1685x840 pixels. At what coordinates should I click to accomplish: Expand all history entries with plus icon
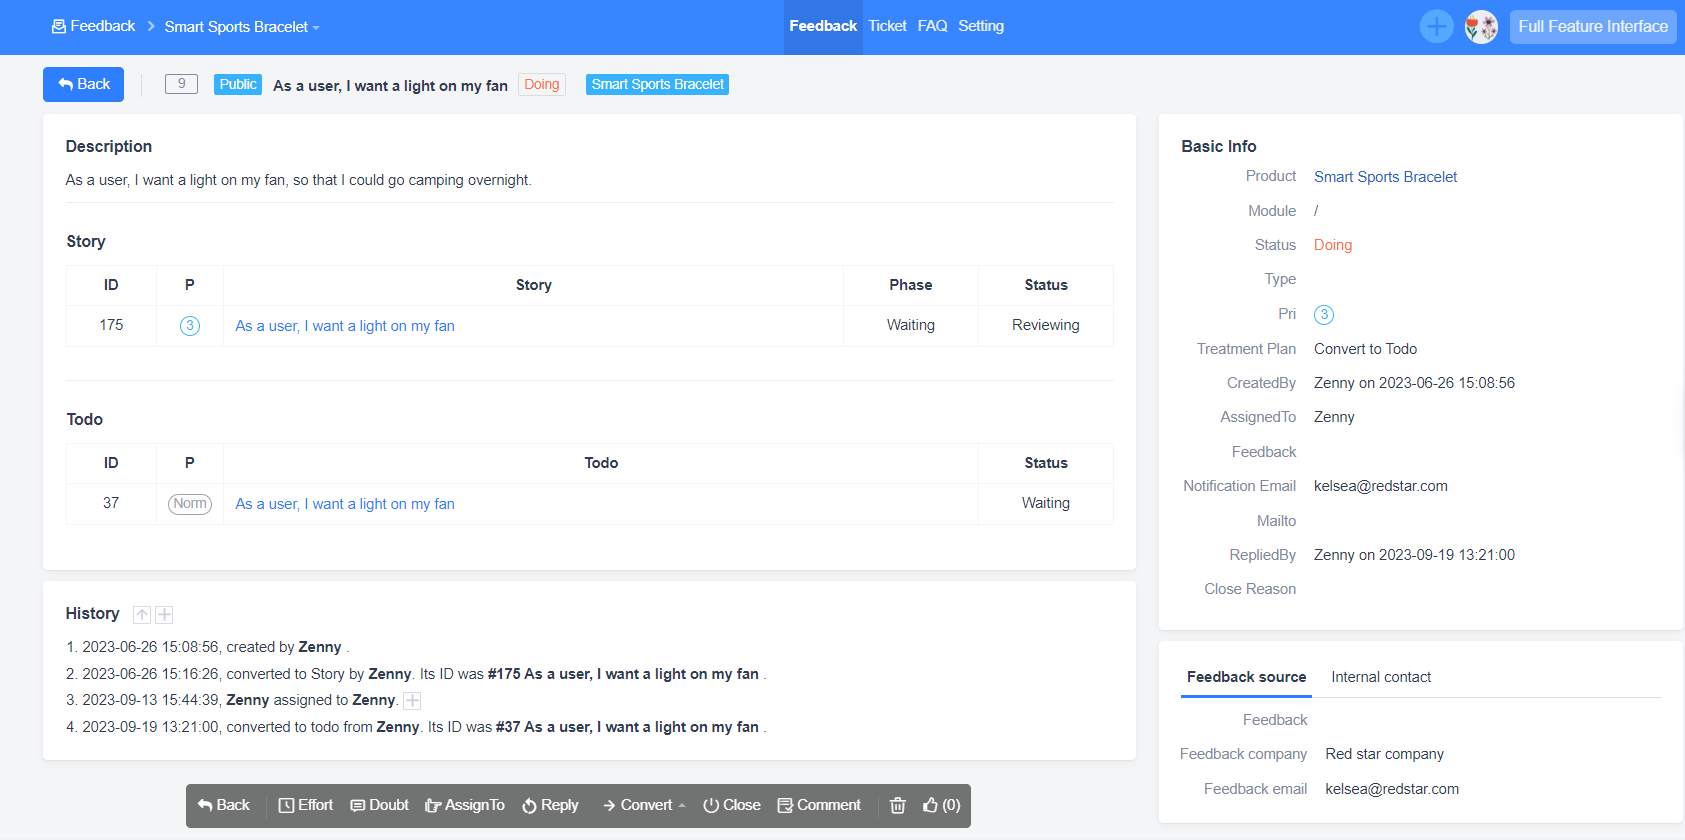165,615
